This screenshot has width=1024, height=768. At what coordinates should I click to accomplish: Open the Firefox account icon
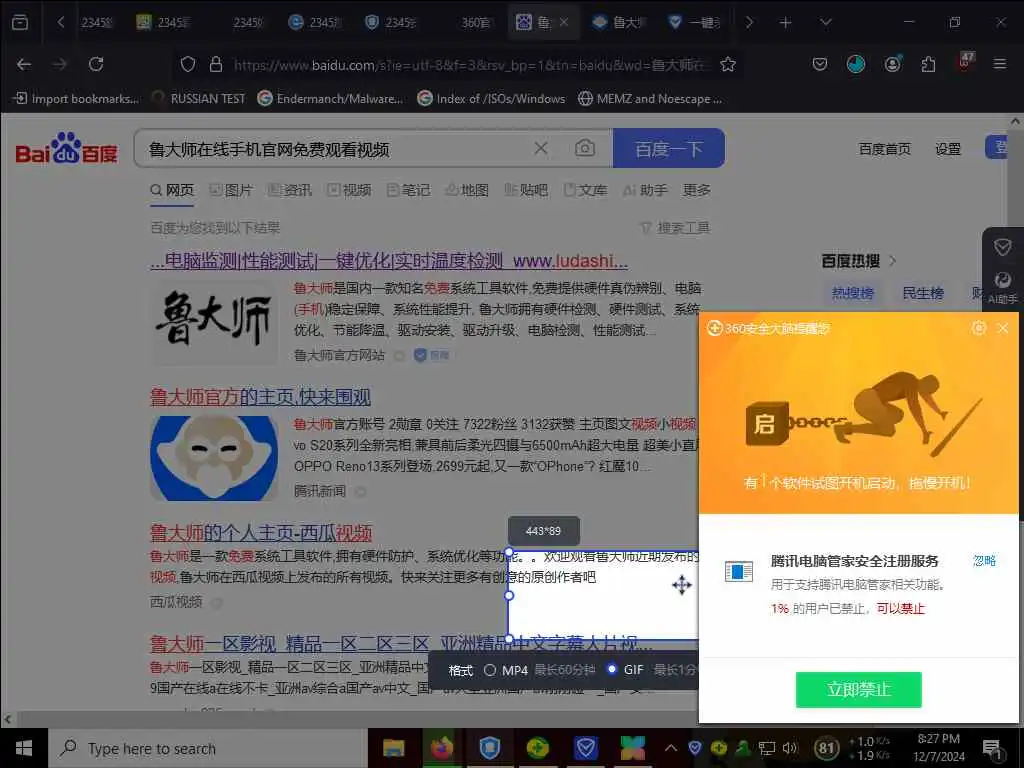[x=892, y=64]
